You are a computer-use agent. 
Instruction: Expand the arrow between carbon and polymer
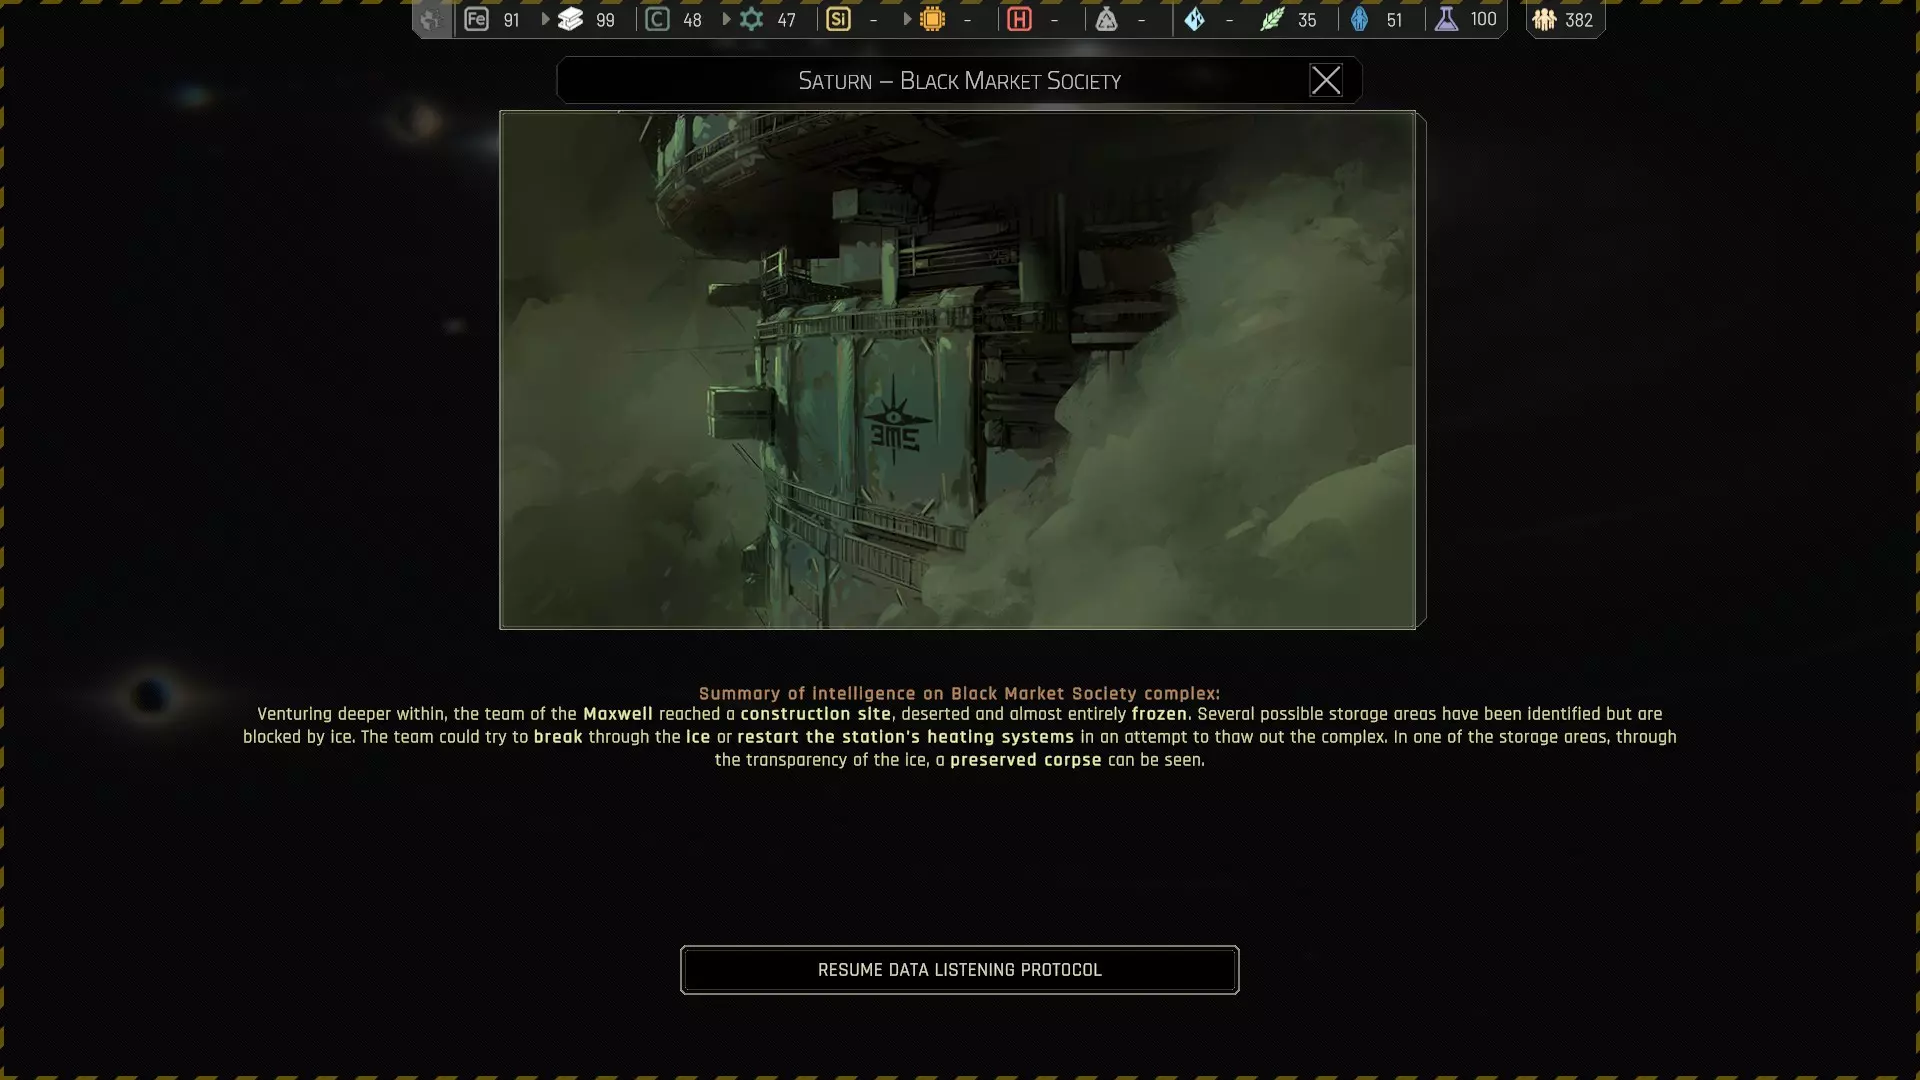coord(726,19)
